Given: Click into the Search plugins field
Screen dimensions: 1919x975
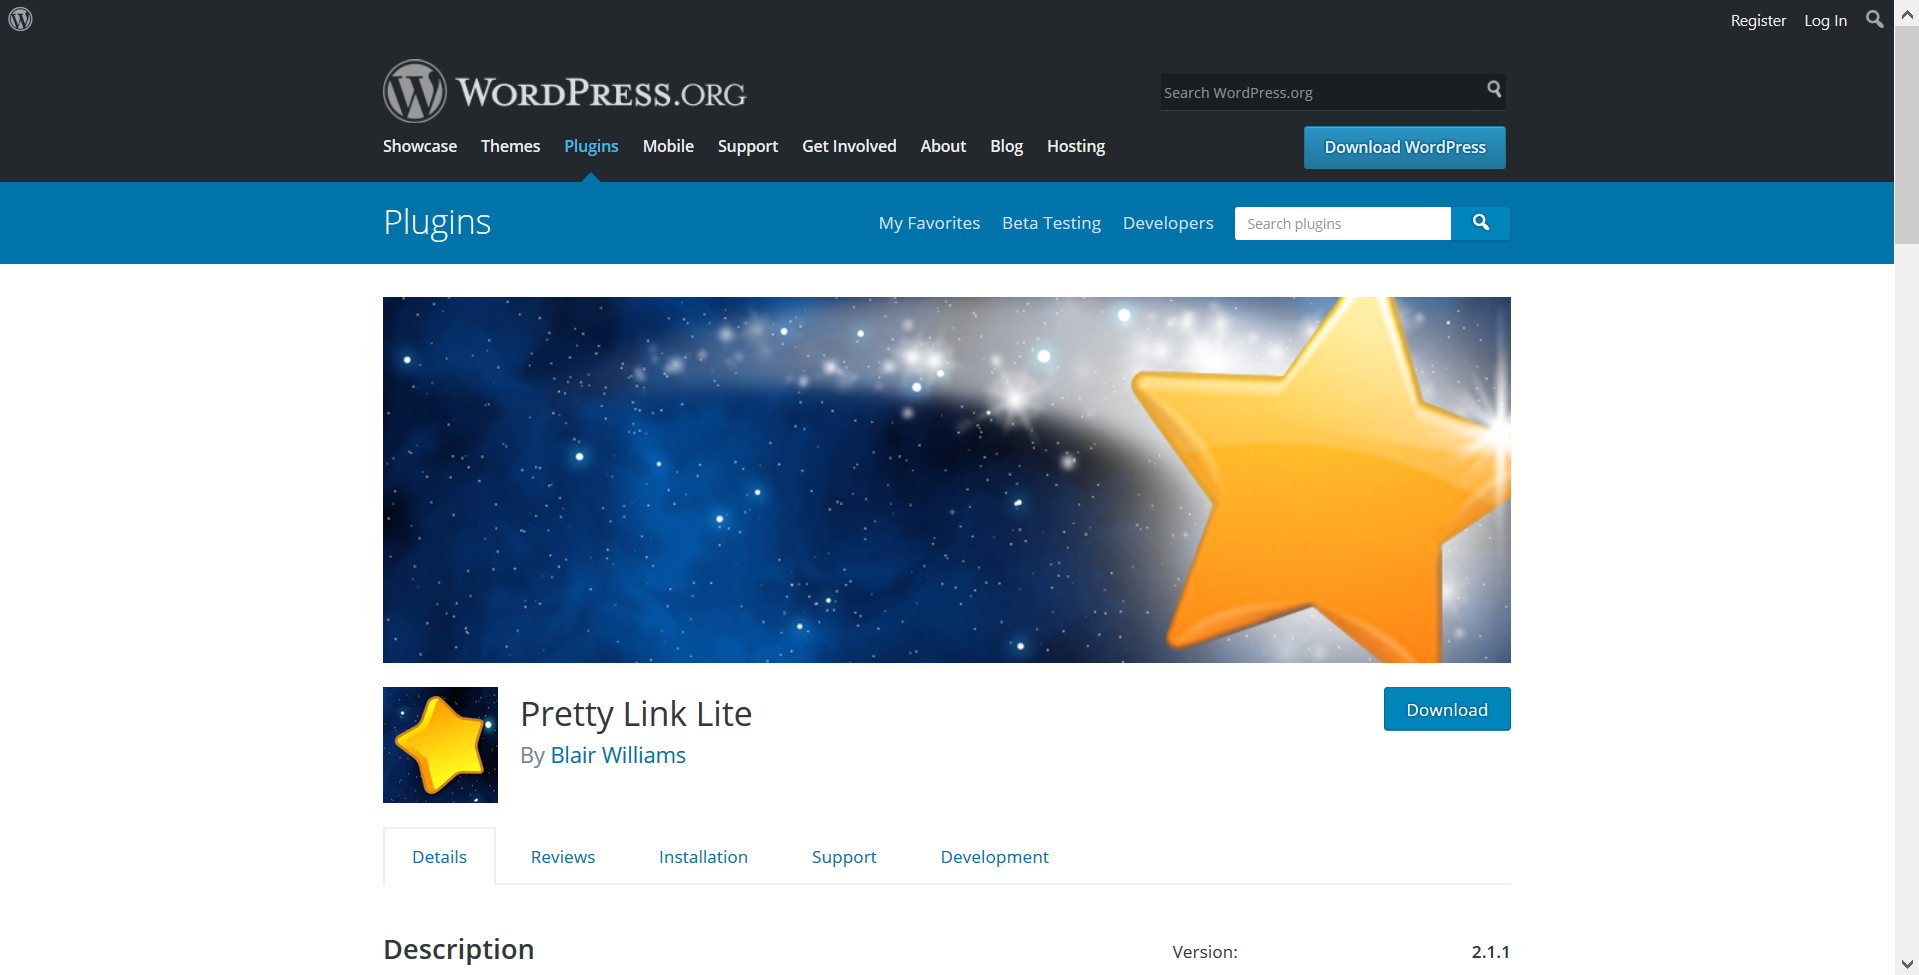Looking at the screenshot, I should 1343,223.
